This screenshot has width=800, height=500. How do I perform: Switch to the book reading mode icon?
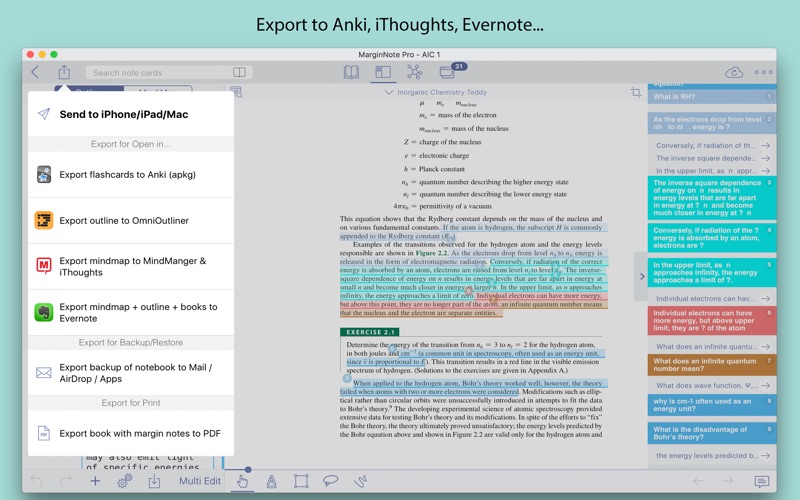click(351, 72)
